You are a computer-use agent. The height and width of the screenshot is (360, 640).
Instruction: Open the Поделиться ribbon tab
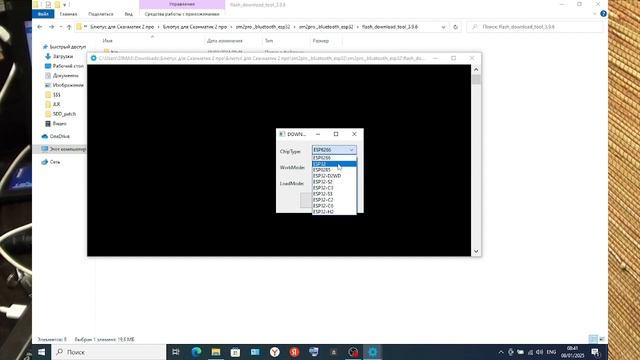101,14
